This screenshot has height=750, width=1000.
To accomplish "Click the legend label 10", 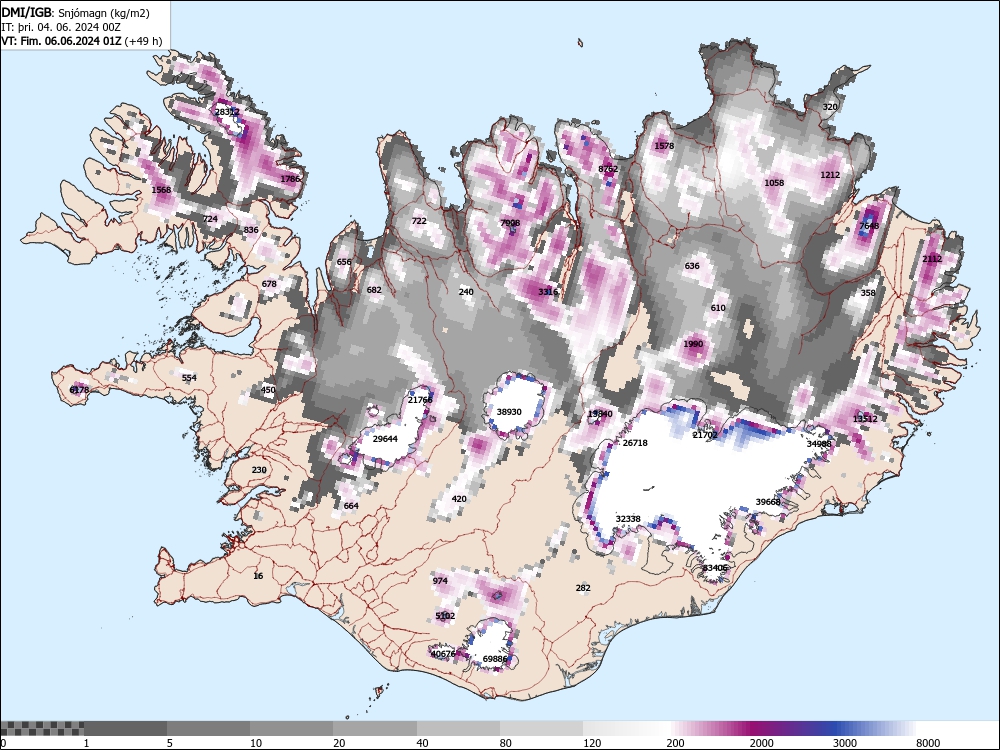I will 256,743.
